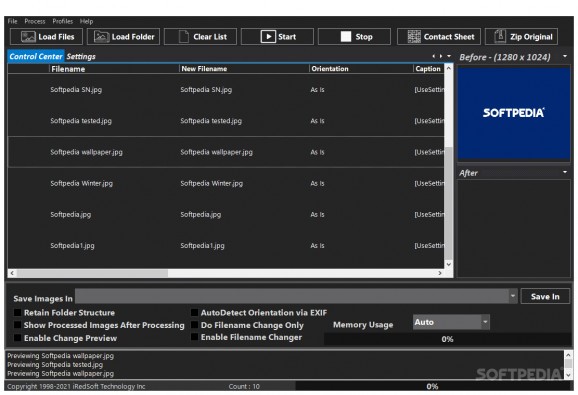Toggle AutoDetect Orientation via EXIF checkbox

194,312
